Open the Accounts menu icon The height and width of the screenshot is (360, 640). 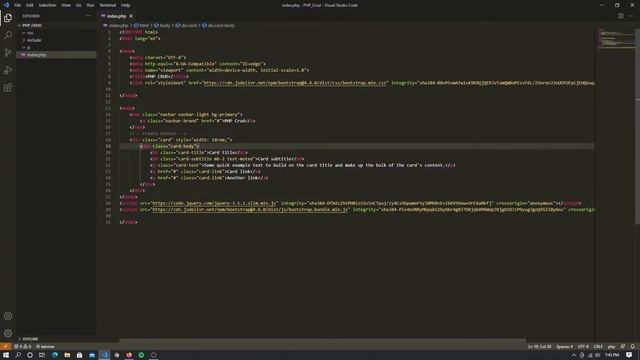pos(8,316)
